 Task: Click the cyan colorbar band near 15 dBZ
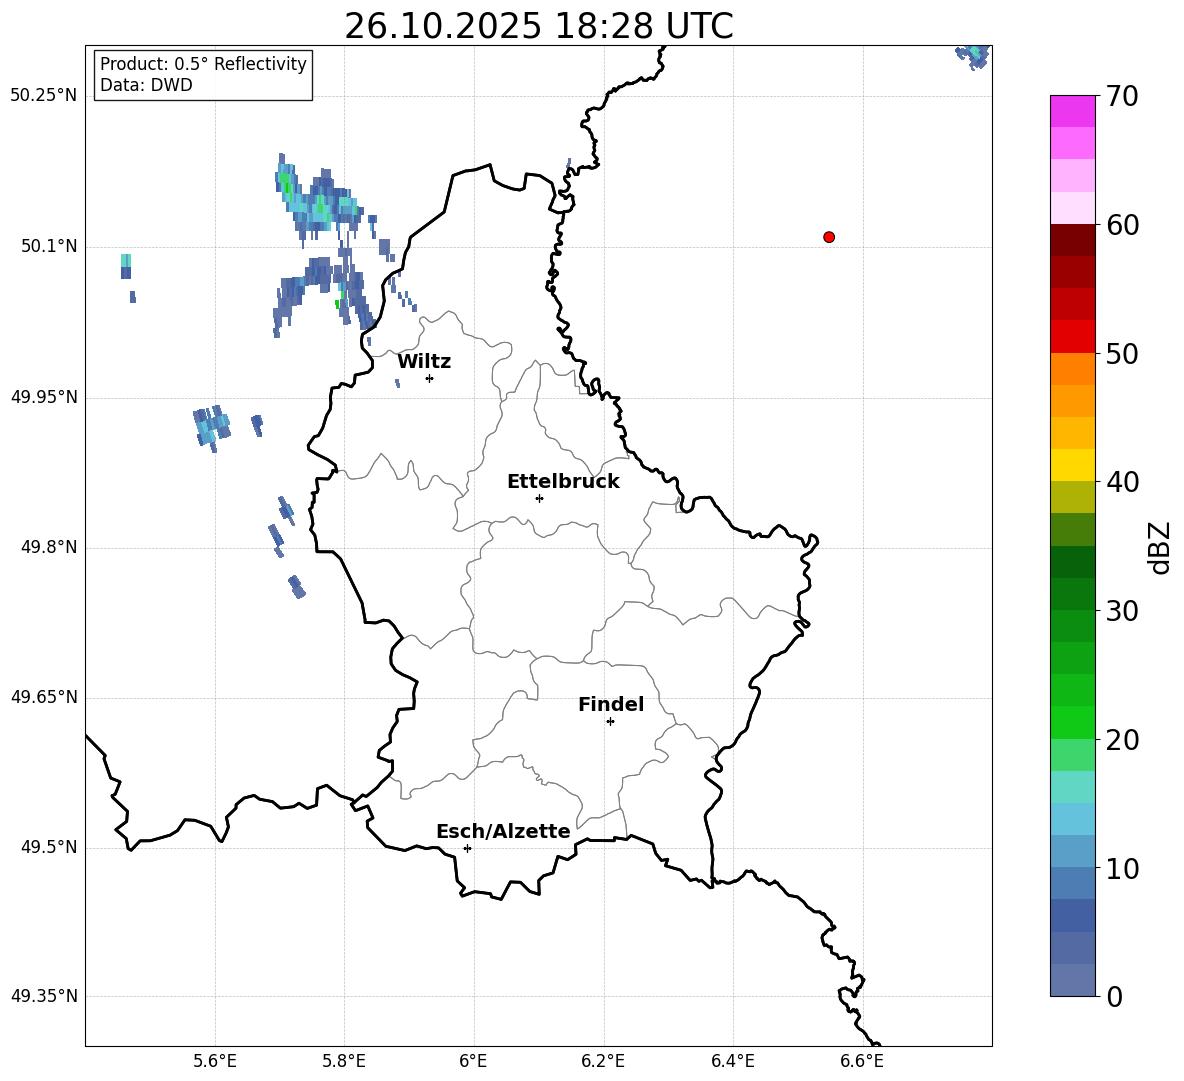(1072, 786)
